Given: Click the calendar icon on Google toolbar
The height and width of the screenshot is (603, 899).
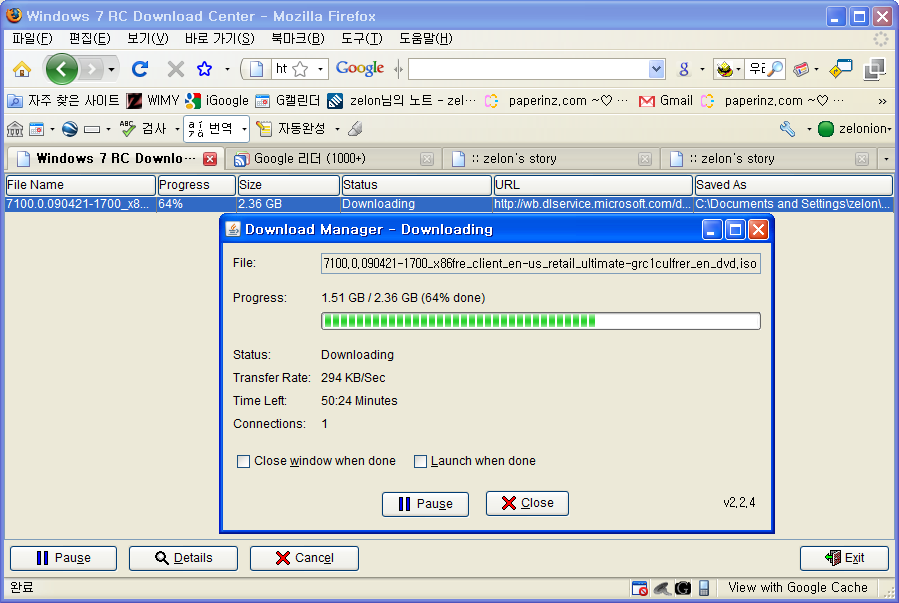Looking at the screenshot, I should [x=37, y=129].
